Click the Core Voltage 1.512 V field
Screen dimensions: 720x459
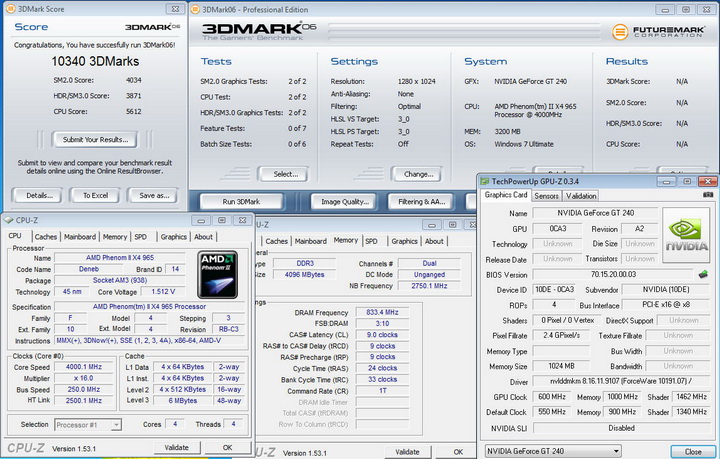point(163,291)
